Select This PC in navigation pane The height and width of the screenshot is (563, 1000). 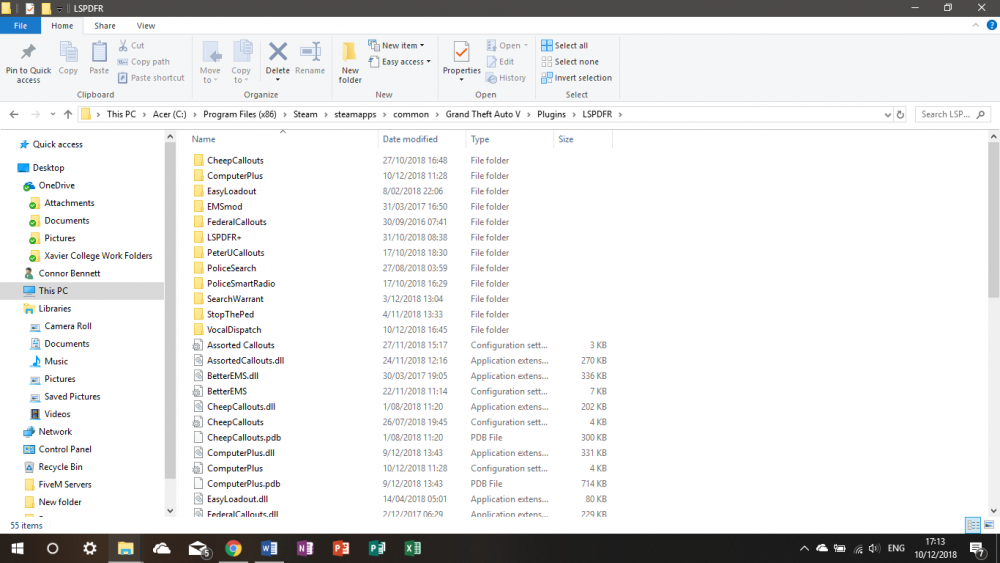pyautogui.click(x=53, y=291)
